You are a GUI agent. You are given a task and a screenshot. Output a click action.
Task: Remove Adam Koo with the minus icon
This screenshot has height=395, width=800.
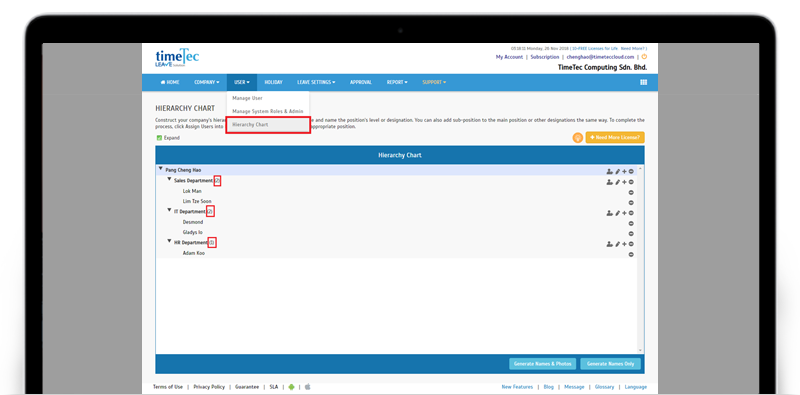pos(631,254)
